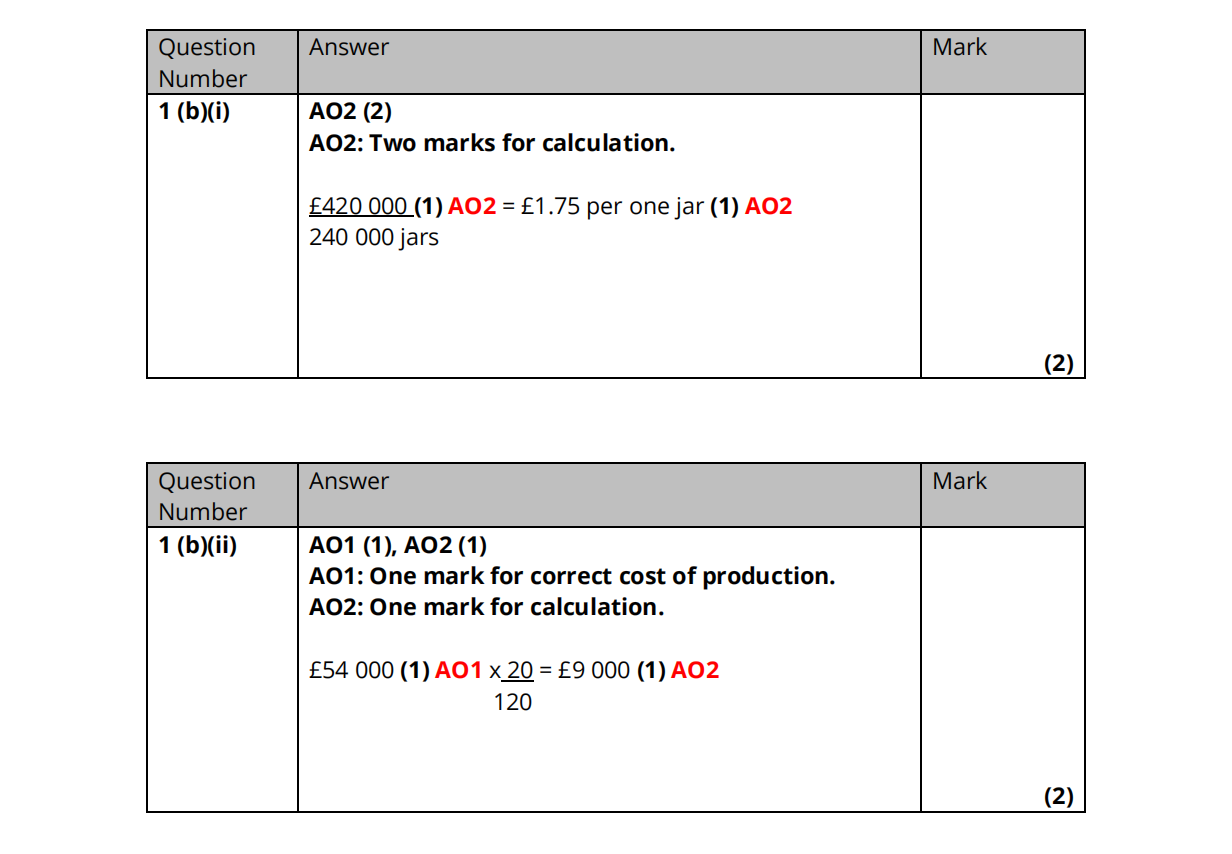This screenshot has width=1232, height=854.
Task: Click the question number 1 (b)(i) cell
Action: click(194, 112)
